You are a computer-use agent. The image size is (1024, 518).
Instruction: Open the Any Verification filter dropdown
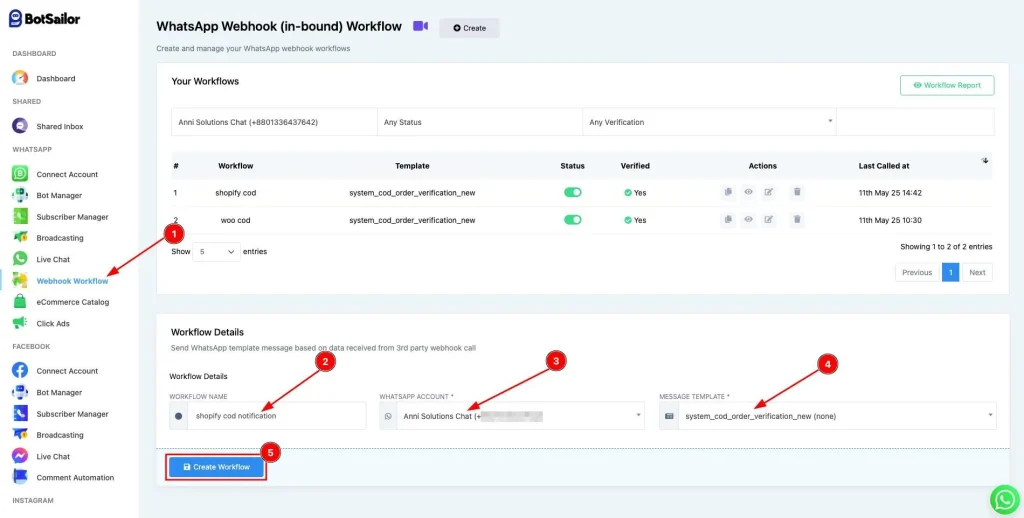[x=709, y=122]
